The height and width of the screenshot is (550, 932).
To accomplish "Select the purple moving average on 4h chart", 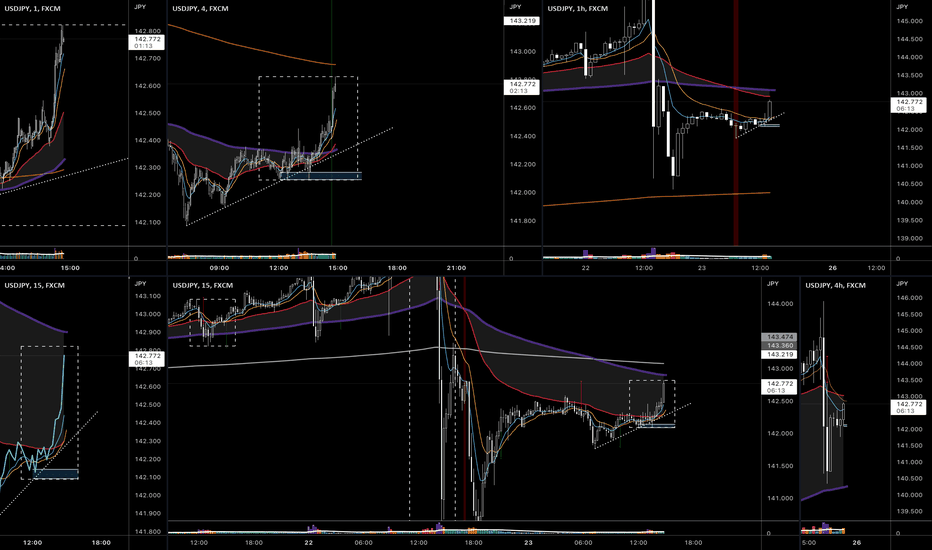I will point(824,493).
